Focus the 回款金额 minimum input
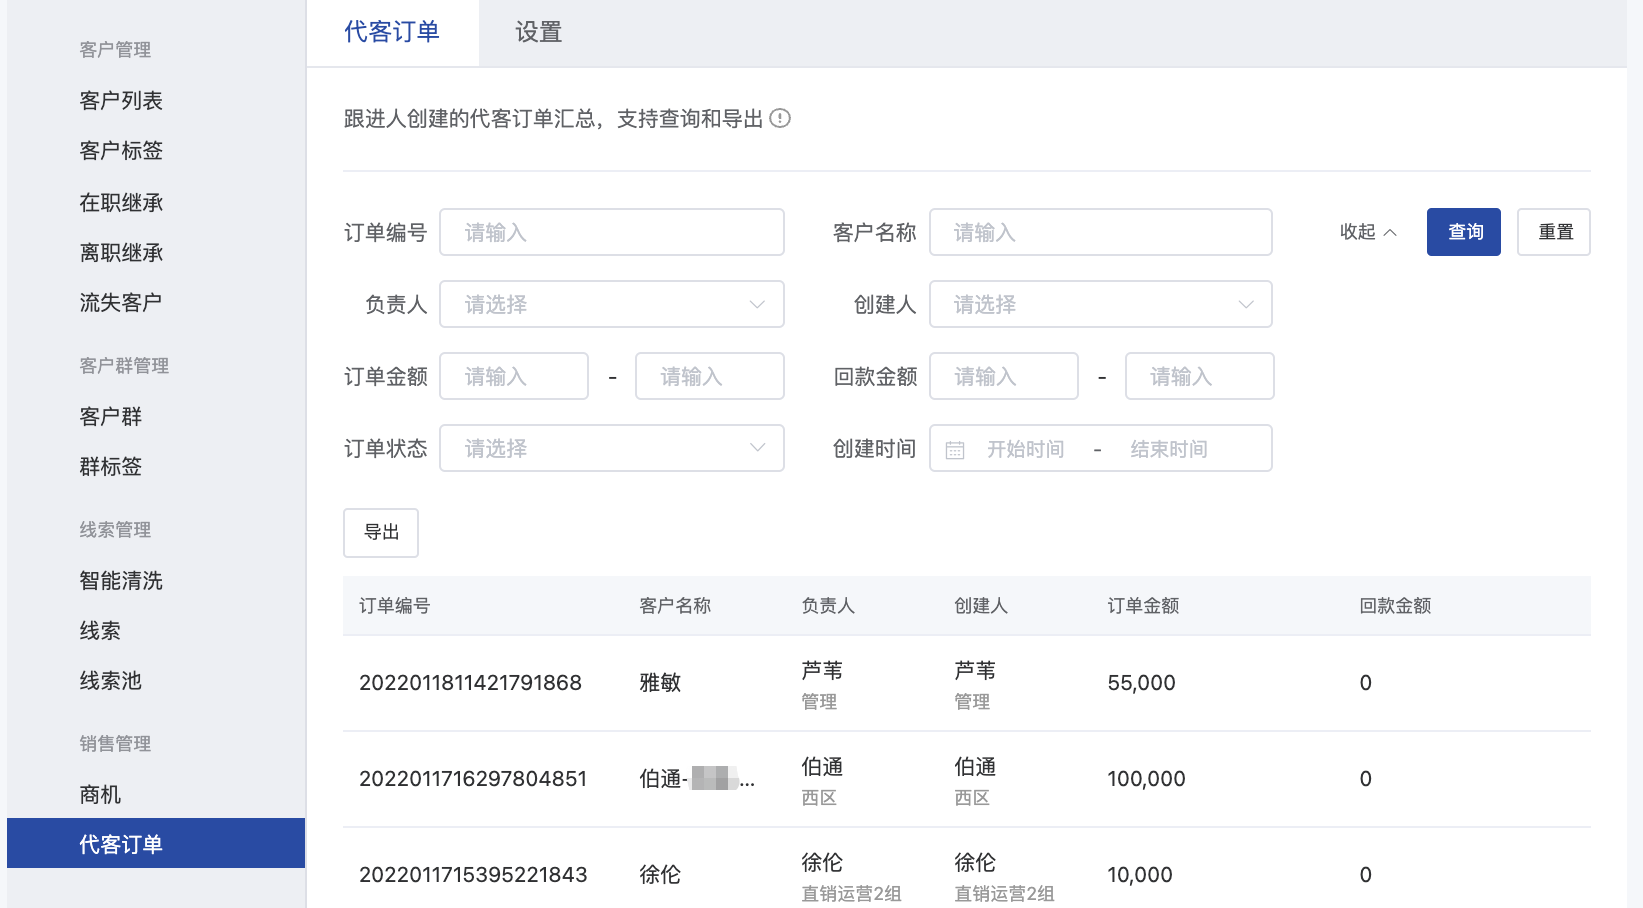Viewport: 1643px width, 908px height. coord(1004,376)
